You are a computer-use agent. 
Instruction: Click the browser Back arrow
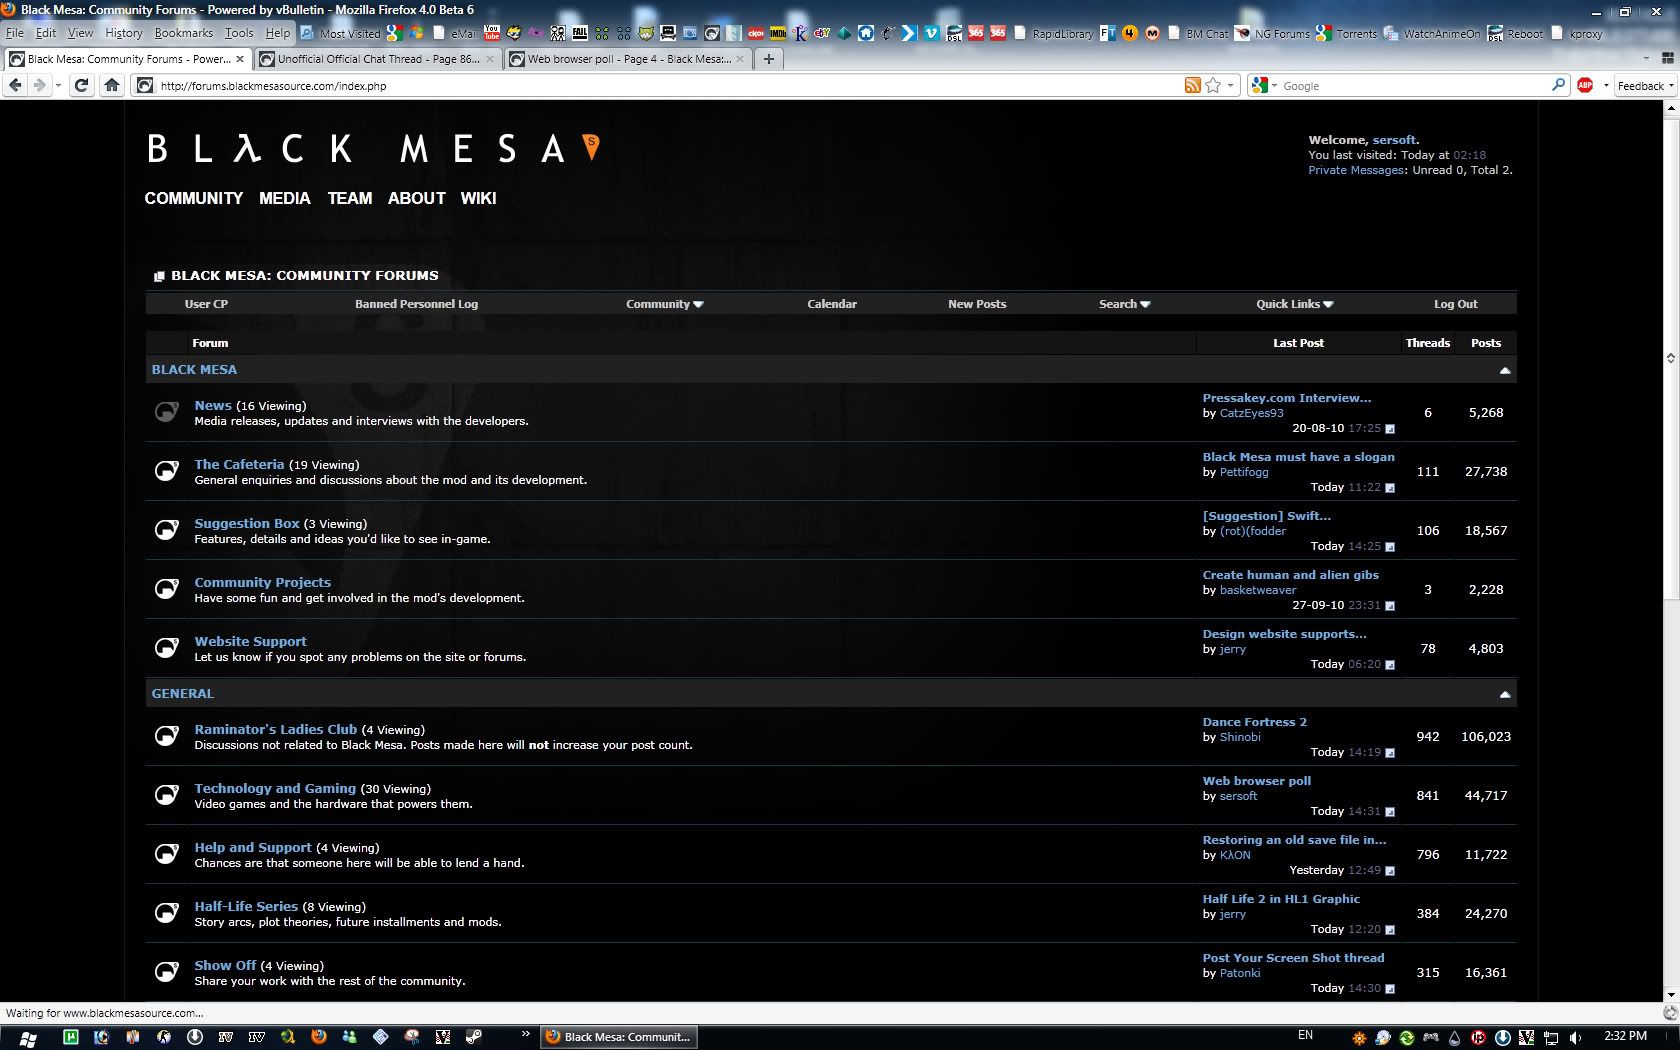(x=15, y=85)
